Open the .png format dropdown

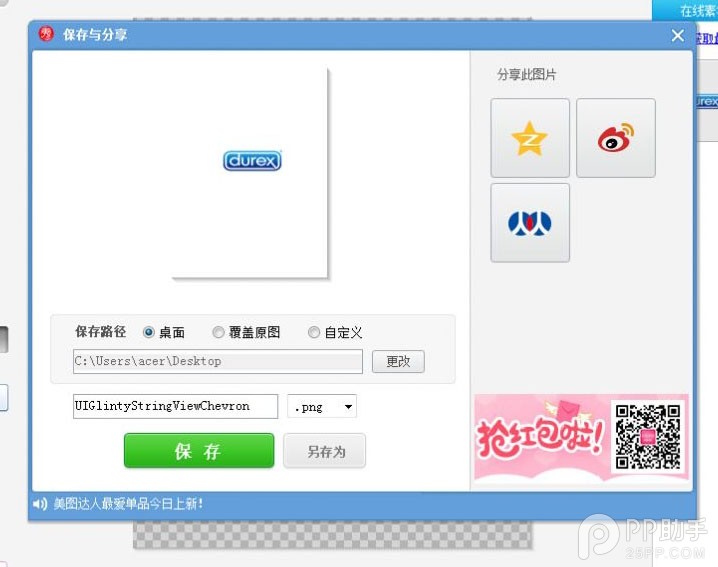click(x=322, y=406)
